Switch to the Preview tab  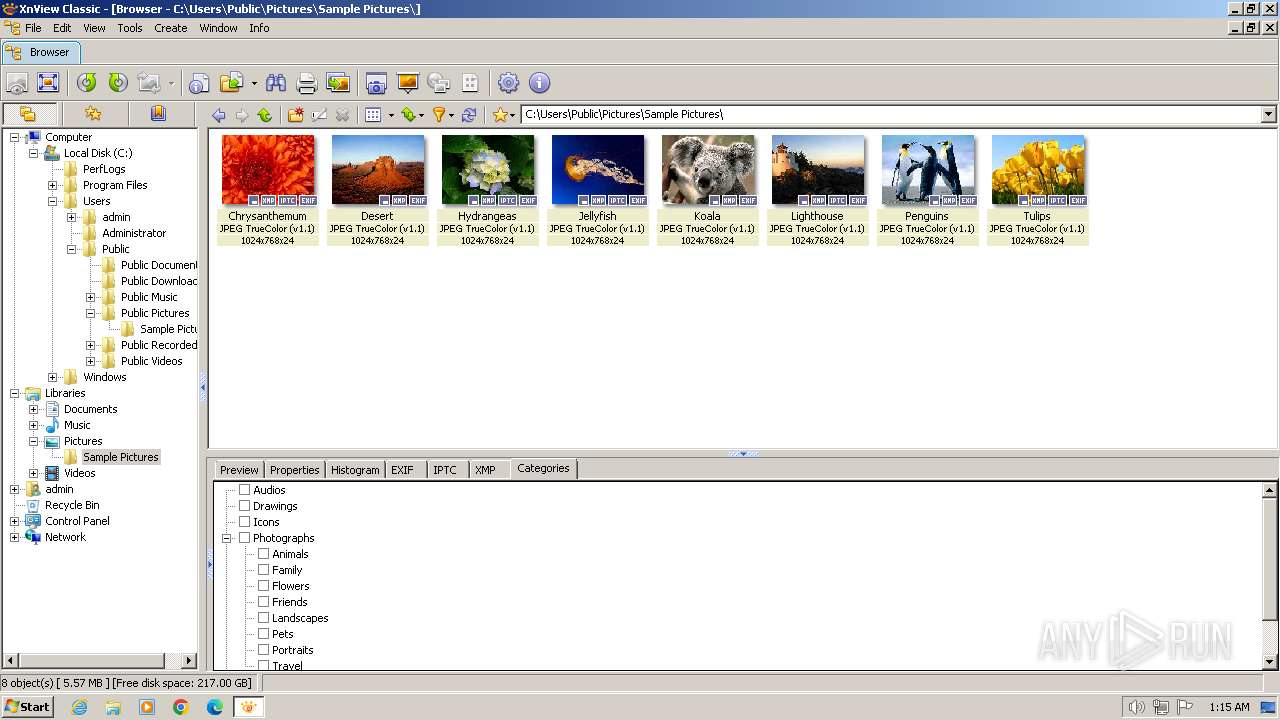[239, 470]
